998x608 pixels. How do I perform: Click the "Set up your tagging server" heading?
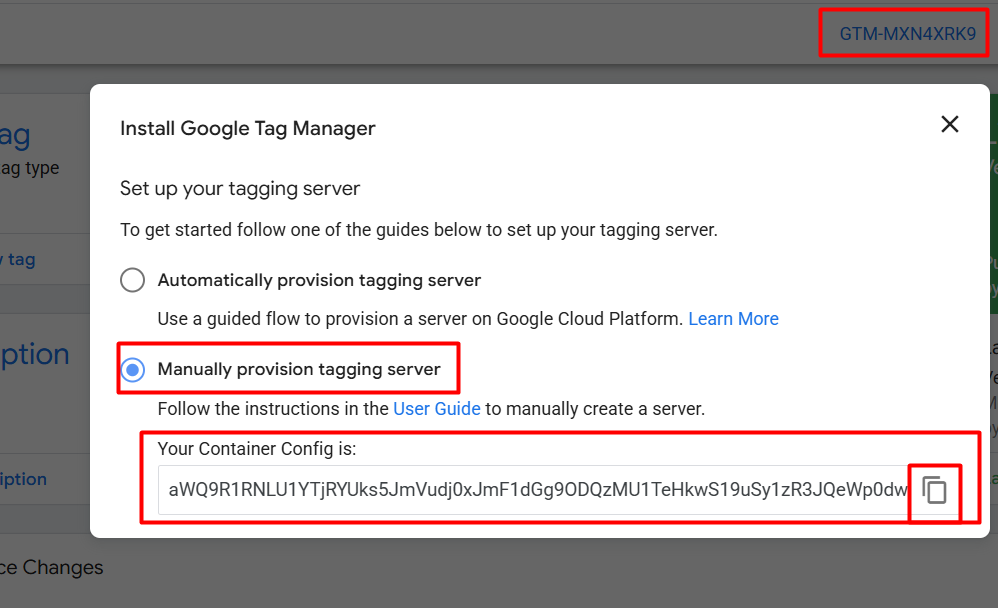240,188
